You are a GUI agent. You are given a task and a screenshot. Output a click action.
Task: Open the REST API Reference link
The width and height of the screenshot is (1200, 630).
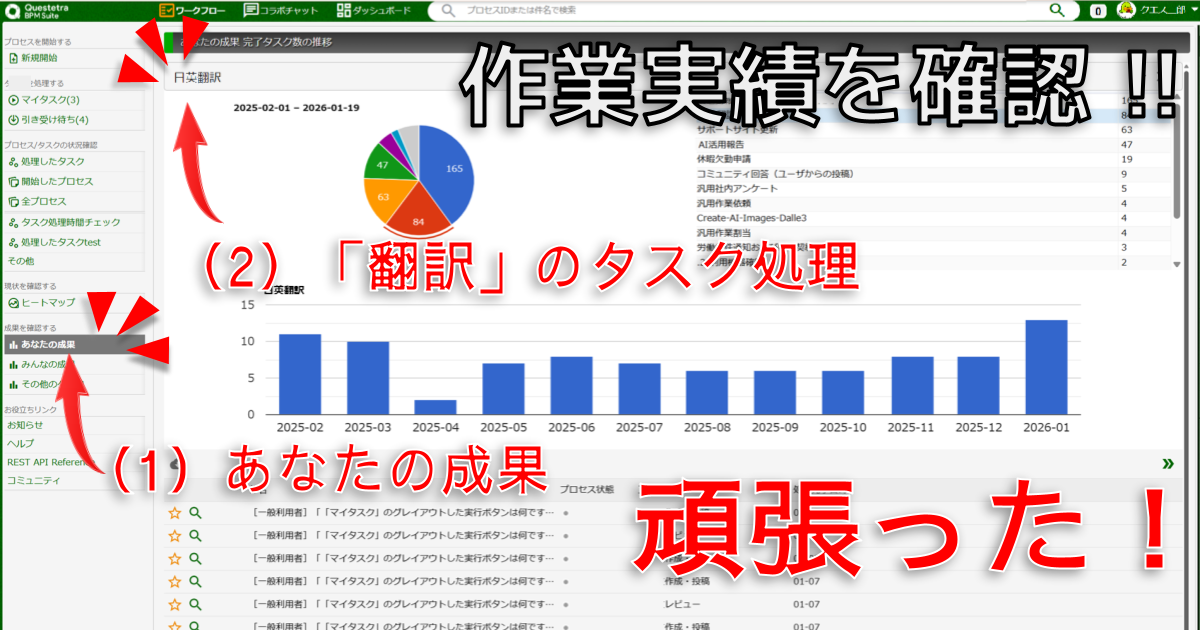(x=72, y=462)
